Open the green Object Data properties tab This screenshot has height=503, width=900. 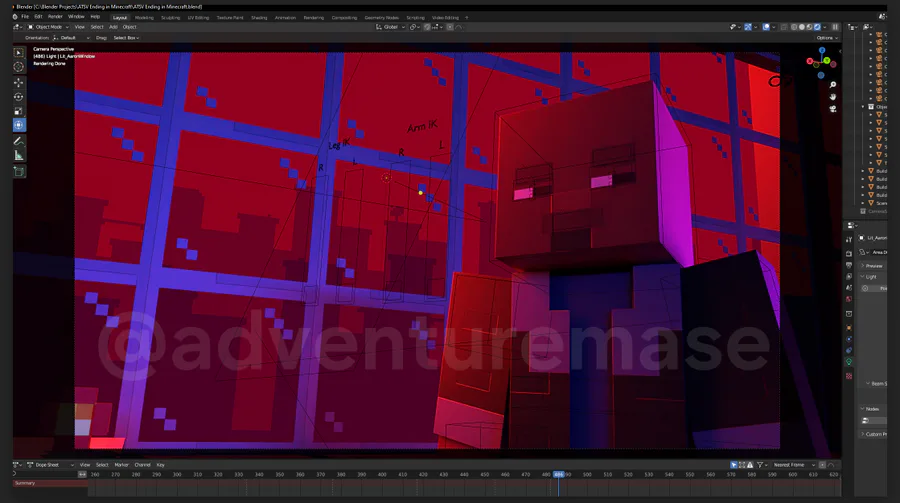849,362
